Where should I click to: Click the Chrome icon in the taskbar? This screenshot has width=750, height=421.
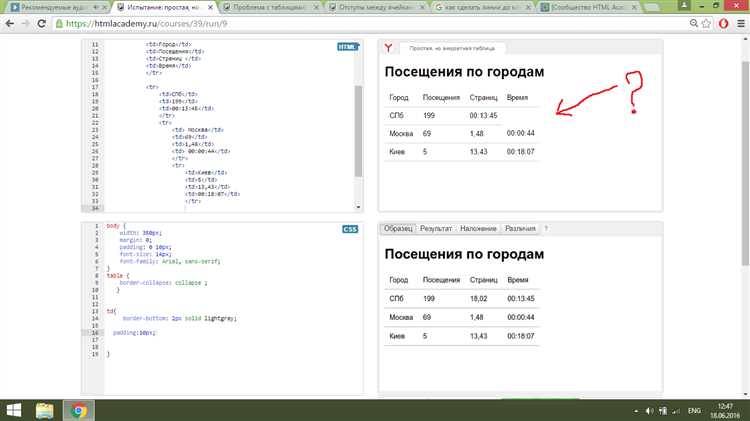point(77,410)
